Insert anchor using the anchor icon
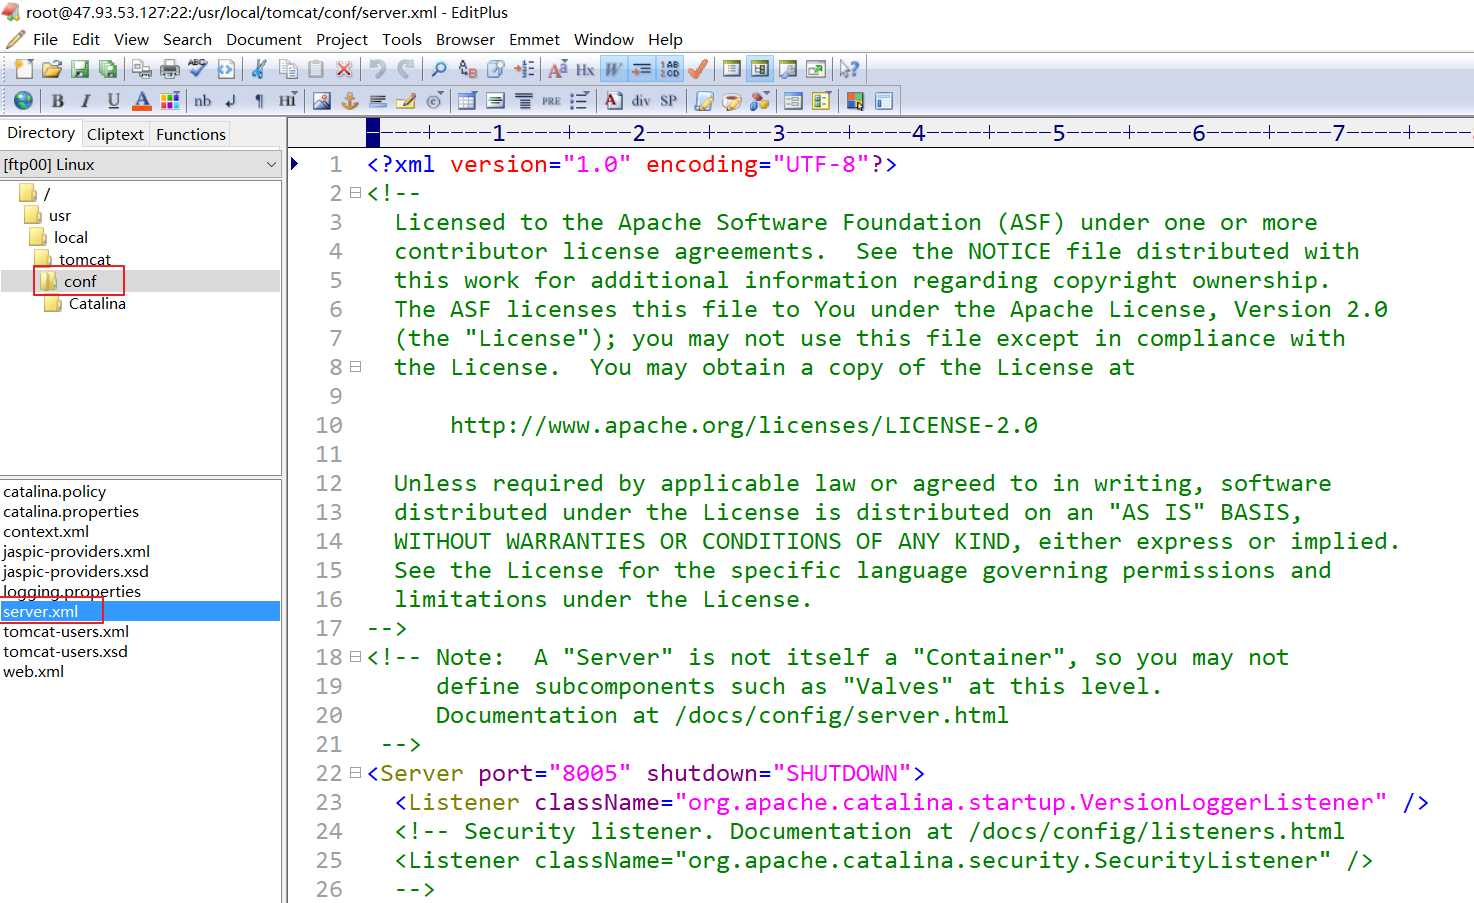Screen dimensions: 1474x903 point(350,100)
